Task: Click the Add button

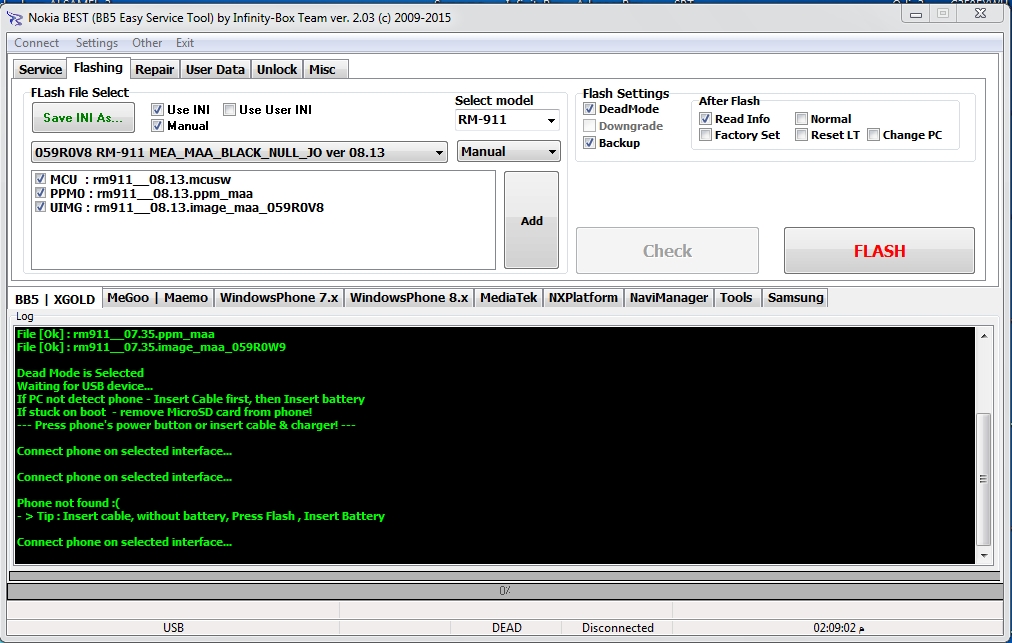Action: click(x=531, y=220)
